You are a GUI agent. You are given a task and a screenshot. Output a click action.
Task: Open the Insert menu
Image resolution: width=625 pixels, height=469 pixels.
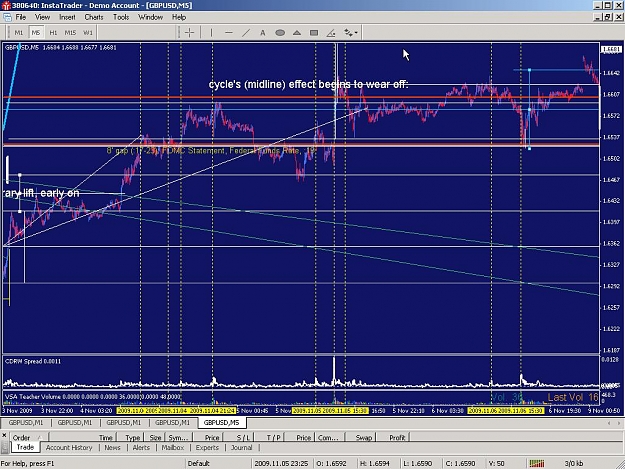pos(67,17)
